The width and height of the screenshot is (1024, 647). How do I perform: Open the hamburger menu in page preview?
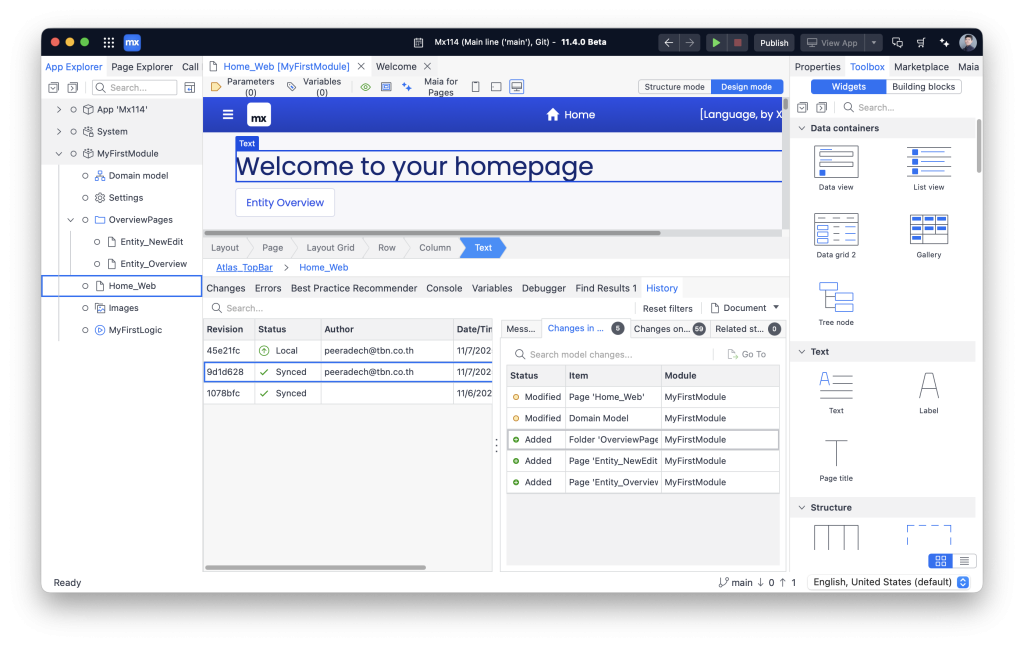click(228, 115)
